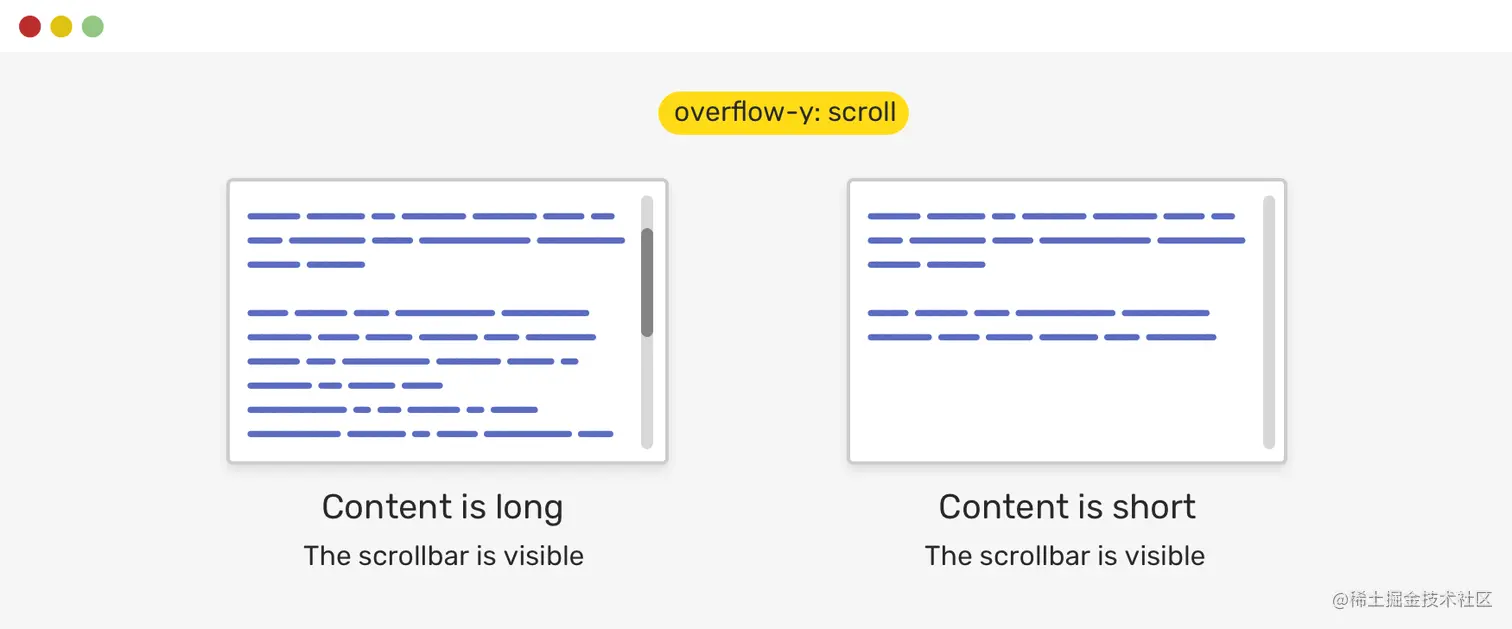The width and height of the screenshot is (1512, 629).
Task: Click the short third line in the short content box
Action: tap(926, 265)
